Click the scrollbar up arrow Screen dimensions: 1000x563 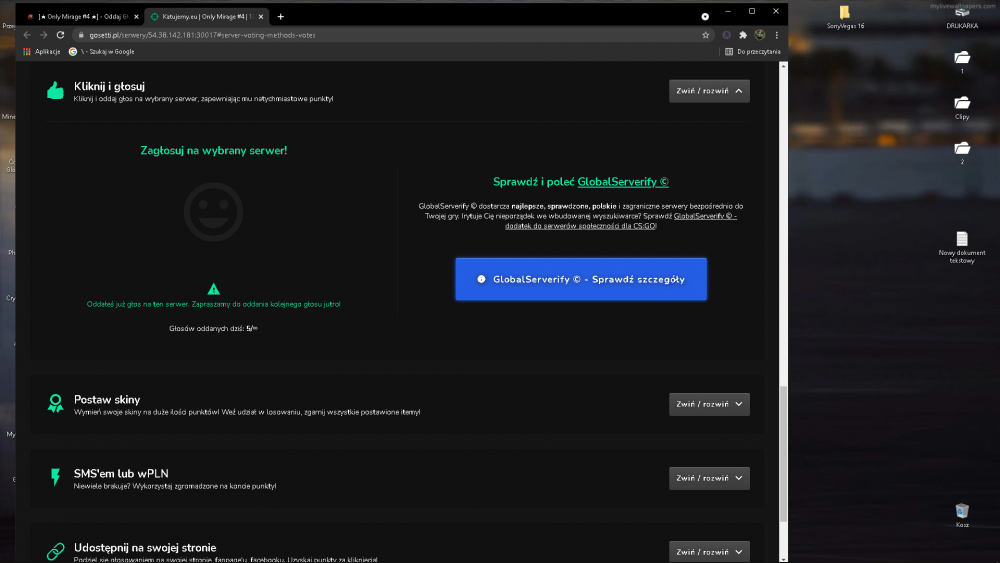click(783, 66)
